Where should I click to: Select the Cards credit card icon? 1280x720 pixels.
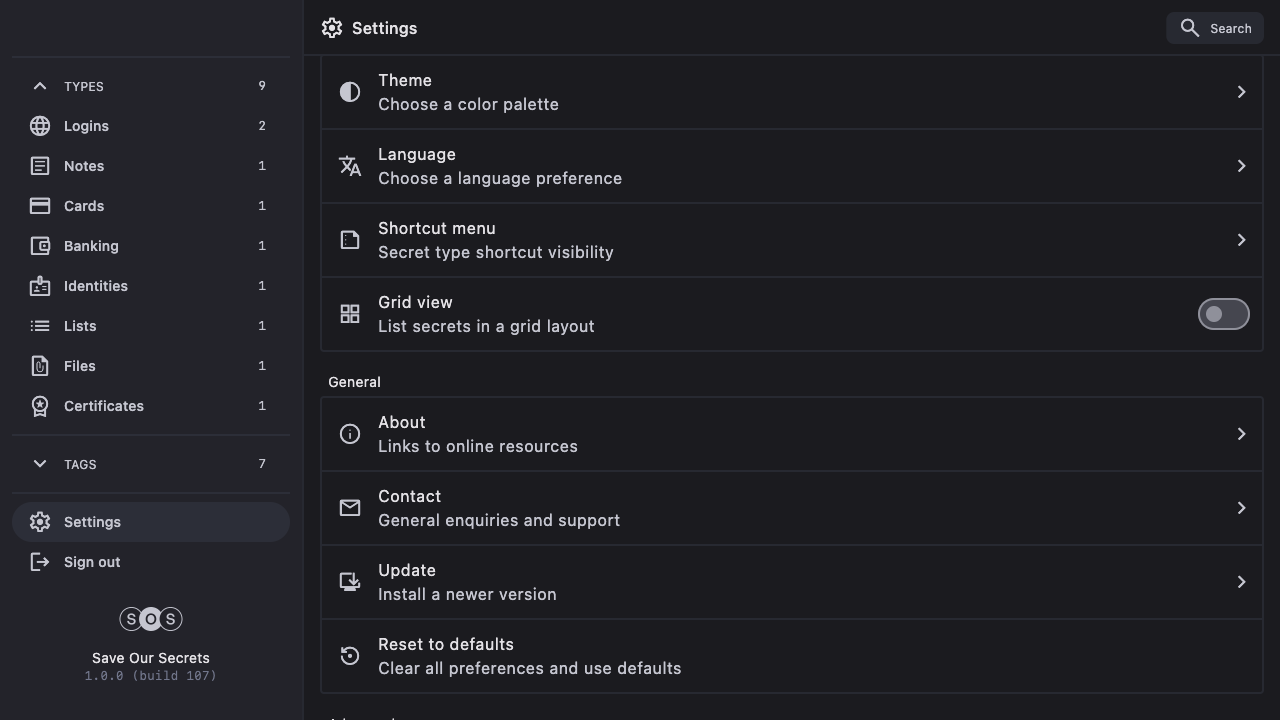point(40,206)
